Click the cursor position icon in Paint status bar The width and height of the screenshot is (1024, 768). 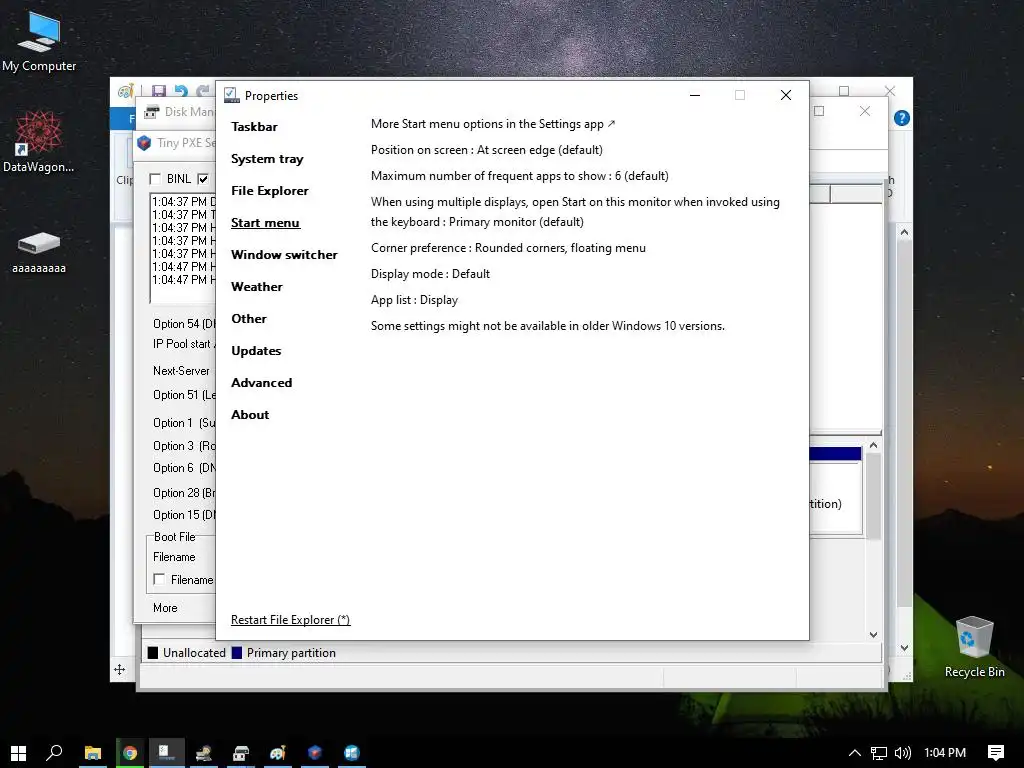[x=120, y=669]
